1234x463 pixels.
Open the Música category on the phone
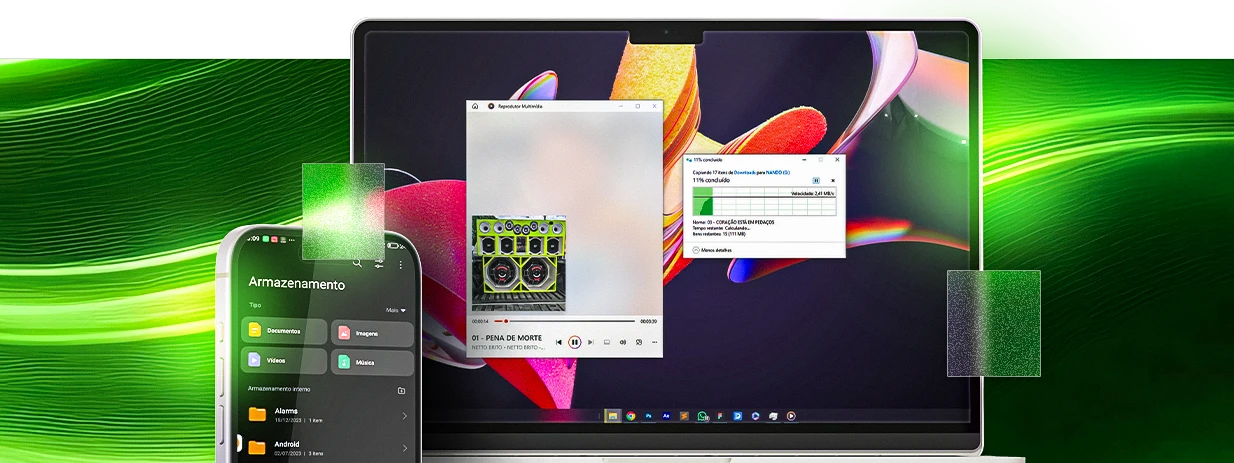click(371, 361)
